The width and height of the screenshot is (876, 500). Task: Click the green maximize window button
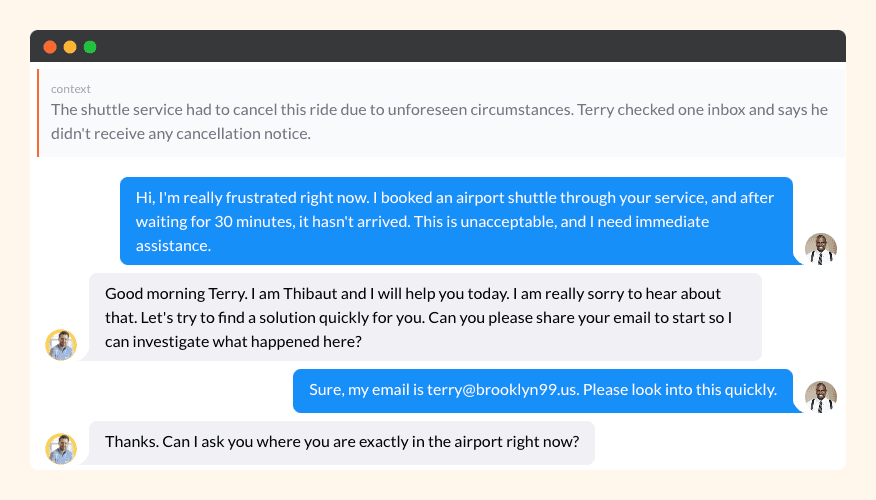coord(90,47)
